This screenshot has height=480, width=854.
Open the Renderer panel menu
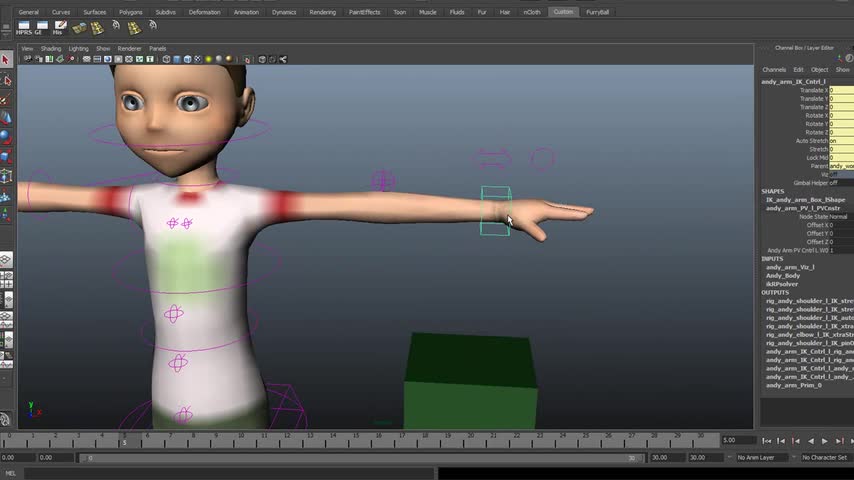pyautogui.click(x=129, y=48)
